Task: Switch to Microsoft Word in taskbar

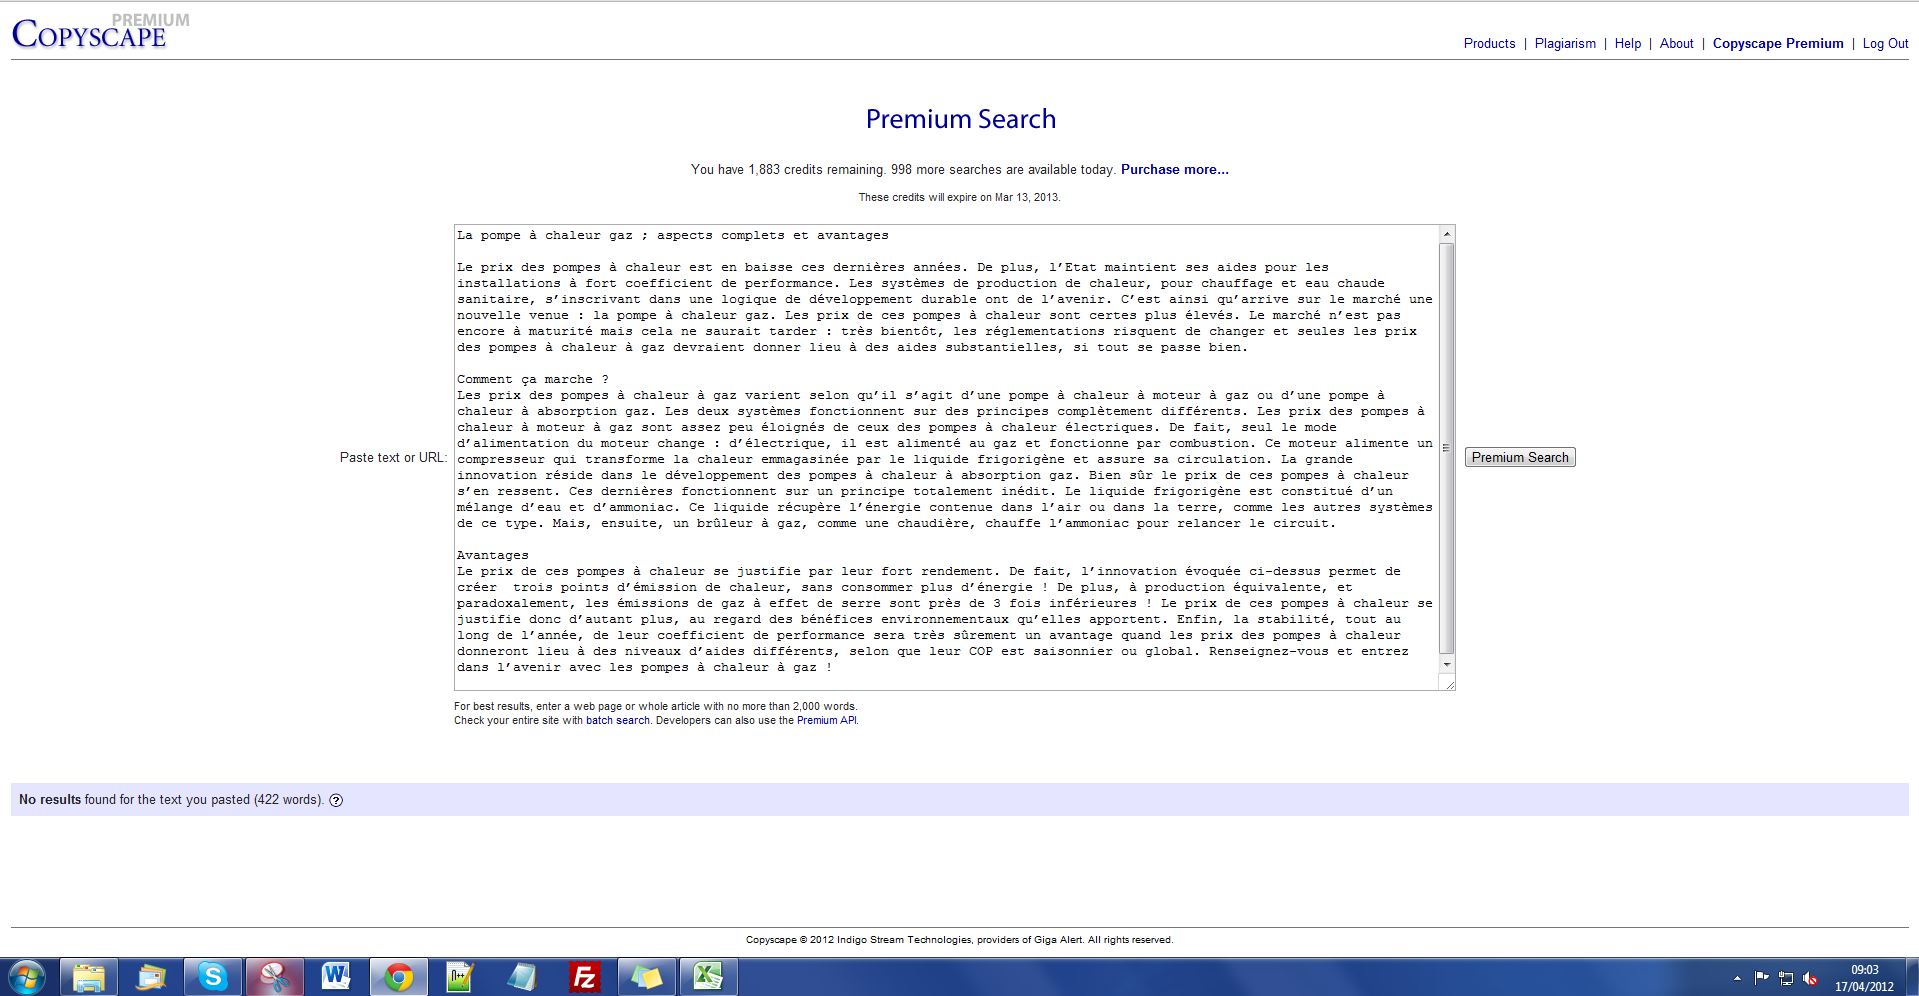Action: [336, 976]
